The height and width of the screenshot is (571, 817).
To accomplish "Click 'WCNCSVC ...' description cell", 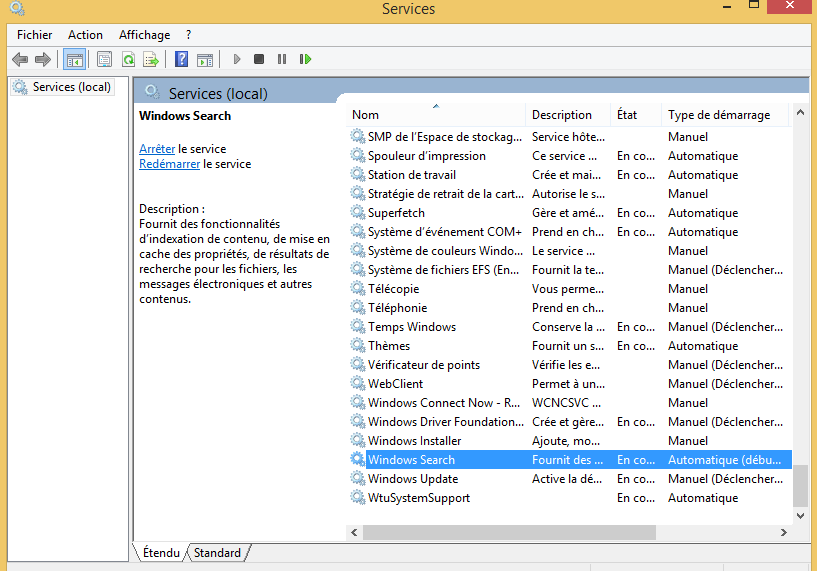I will 566,402.
